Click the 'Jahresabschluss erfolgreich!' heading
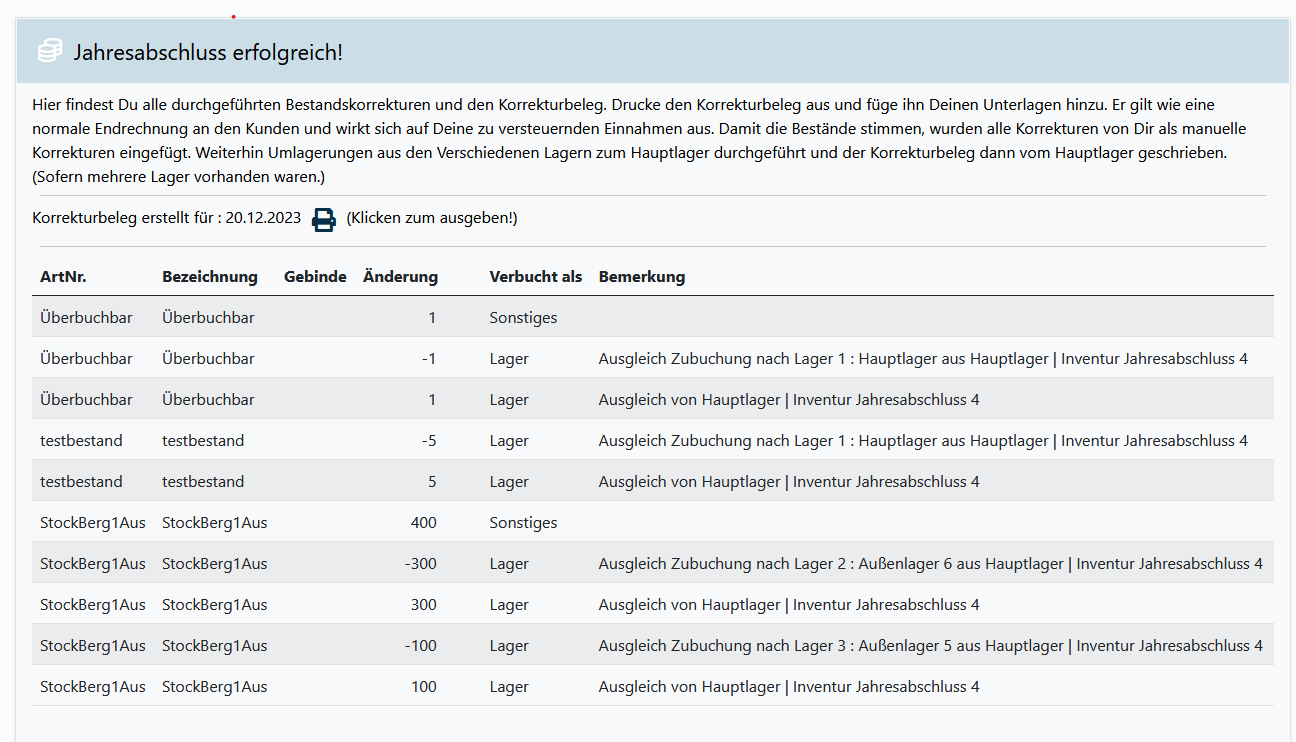 [208, 52]
